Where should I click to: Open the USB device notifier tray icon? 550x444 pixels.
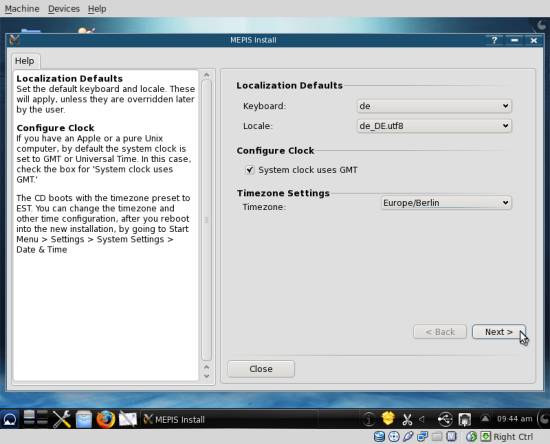(x=445, y=419)
